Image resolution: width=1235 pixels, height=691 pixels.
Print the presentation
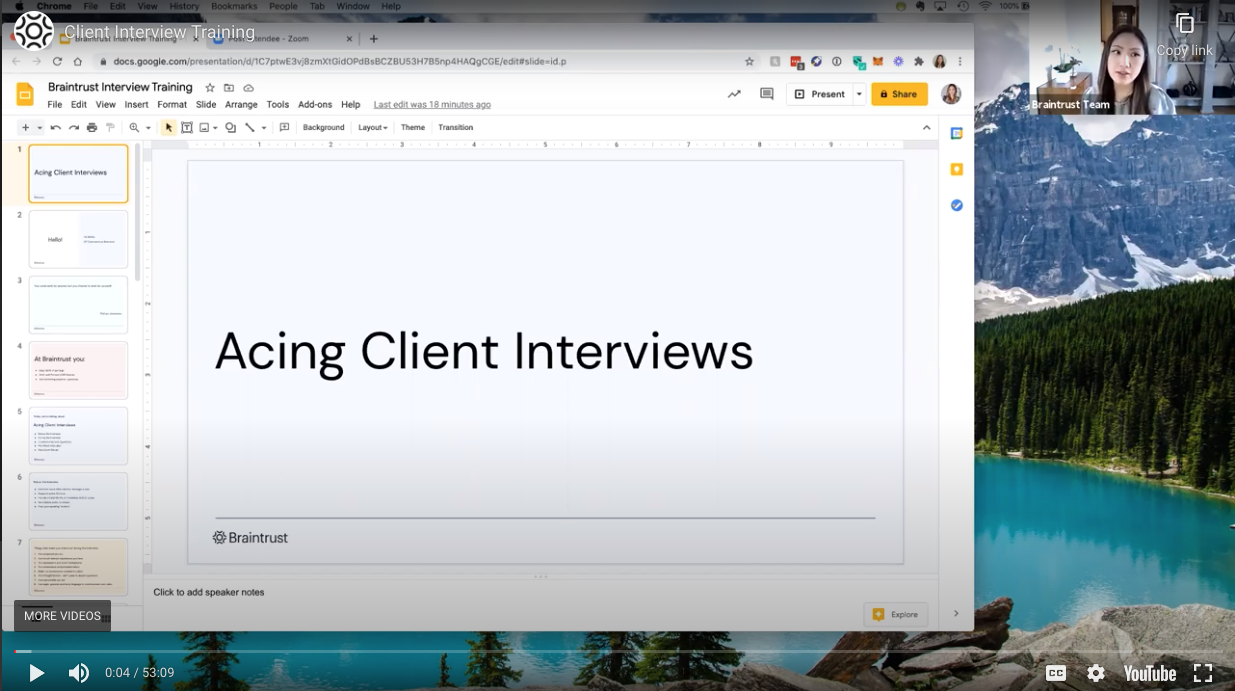[x=92, y=127]
